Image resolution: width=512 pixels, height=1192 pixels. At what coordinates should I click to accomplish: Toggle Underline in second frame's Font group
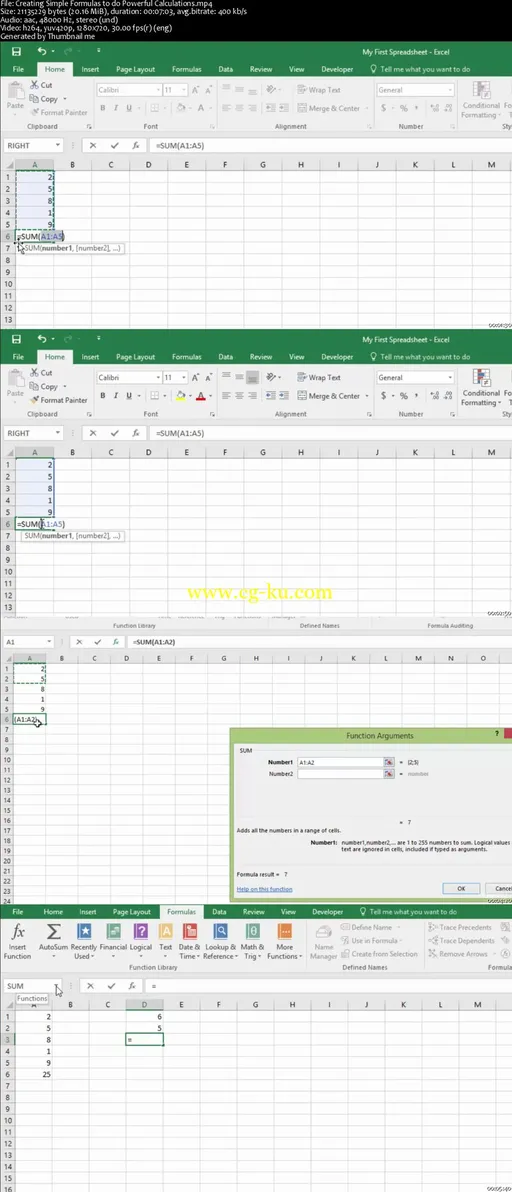point(128,396)
